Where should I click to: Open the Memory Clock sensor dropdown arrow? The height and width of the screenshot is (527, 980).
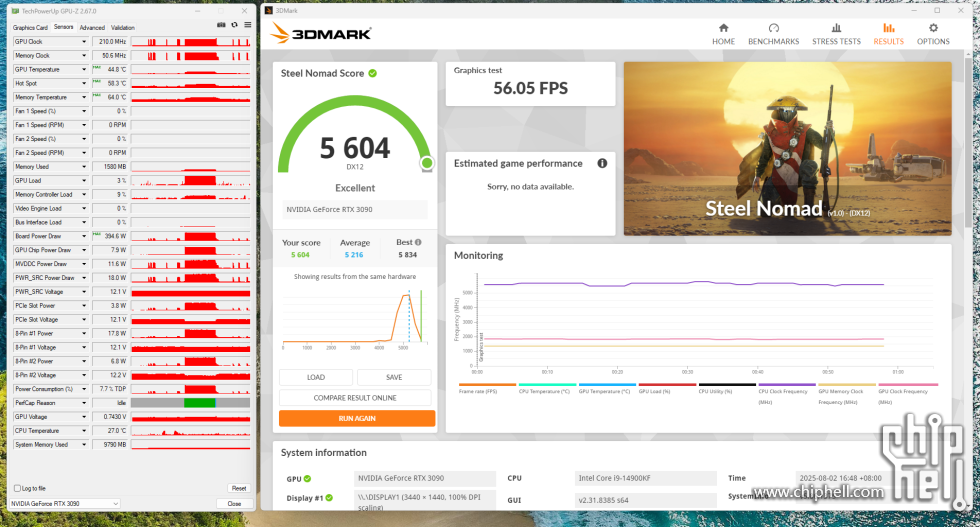84,56
